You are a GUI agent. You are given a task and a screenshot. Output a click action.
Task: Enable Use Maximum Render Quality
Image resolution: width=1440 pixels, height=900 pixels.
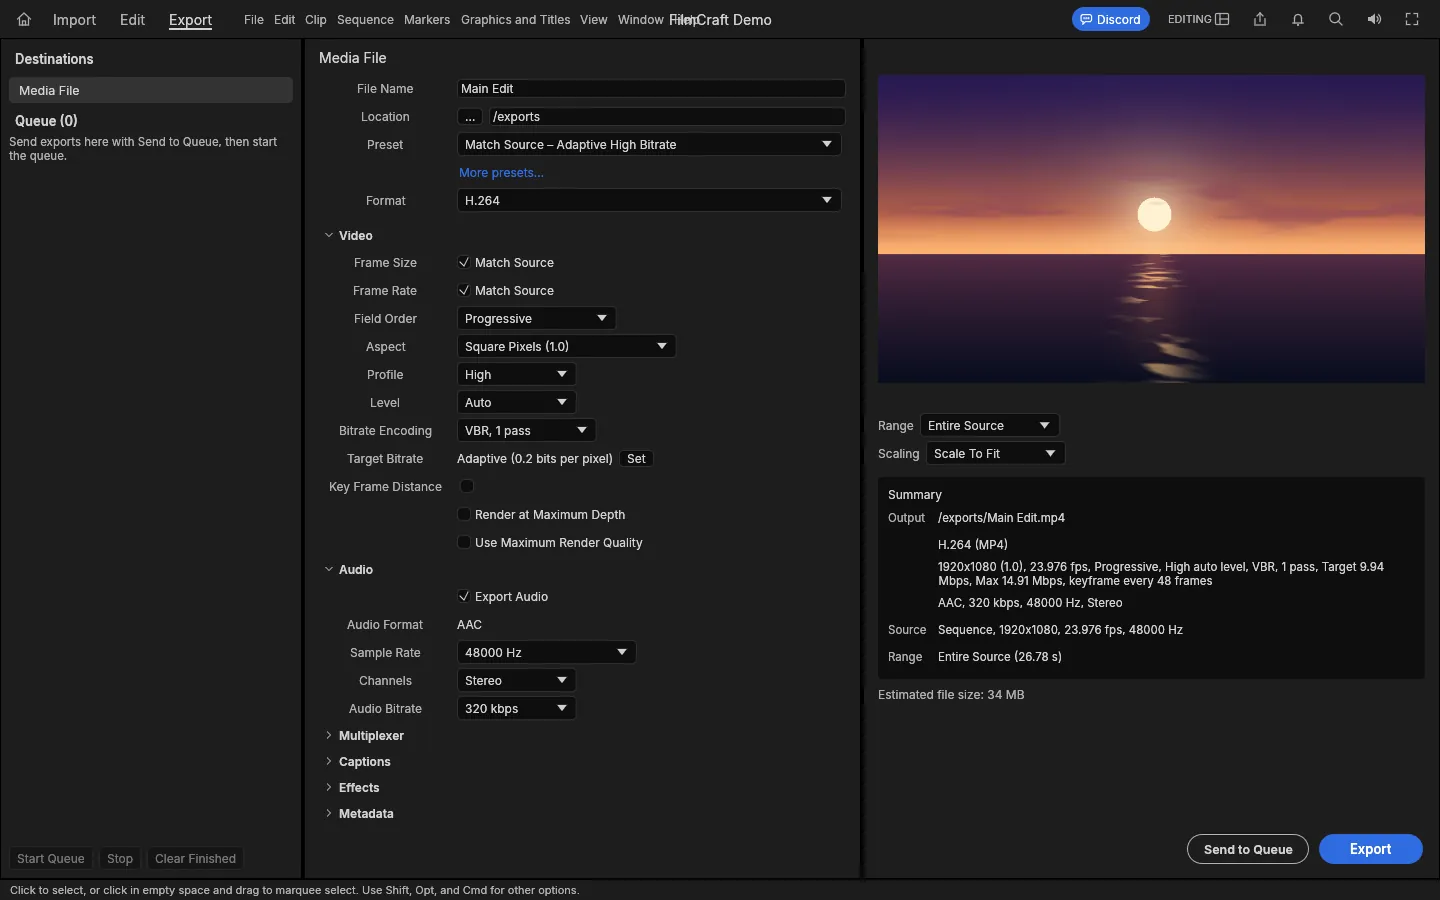(x=464, y=543)
